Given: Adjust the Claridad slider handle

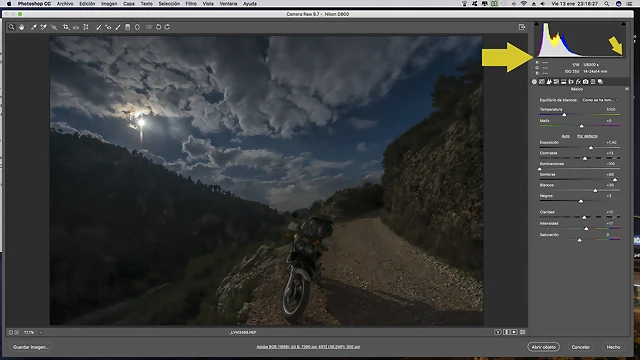Looking at the screenshot, I should click(584, 218).
